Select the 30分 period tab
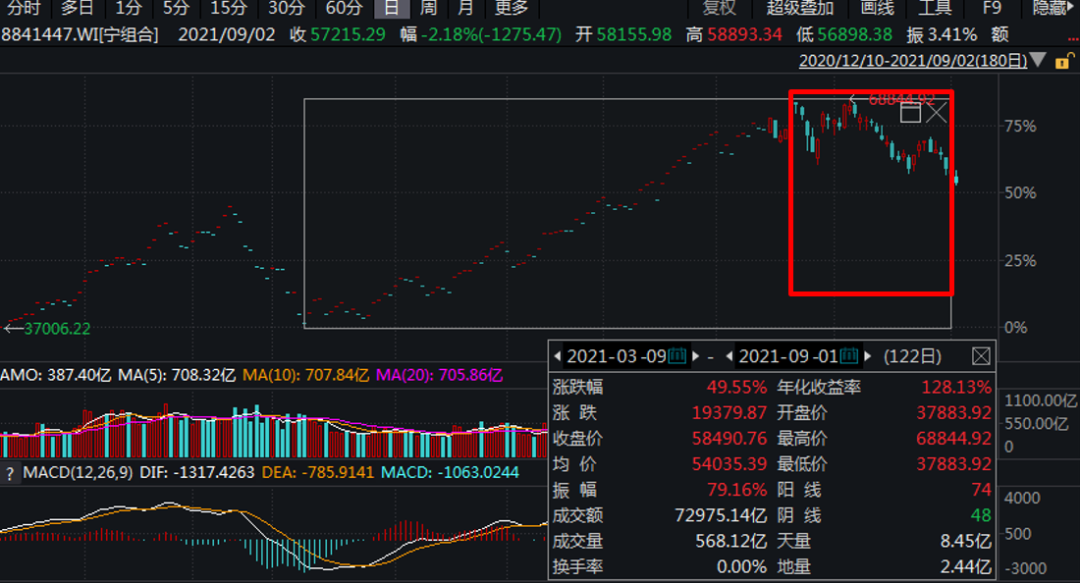 [x=287, y=8]
